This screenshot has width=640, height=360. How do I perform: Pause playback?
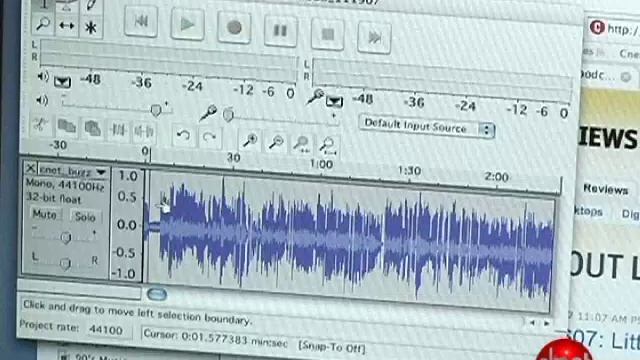click(280, 31)
